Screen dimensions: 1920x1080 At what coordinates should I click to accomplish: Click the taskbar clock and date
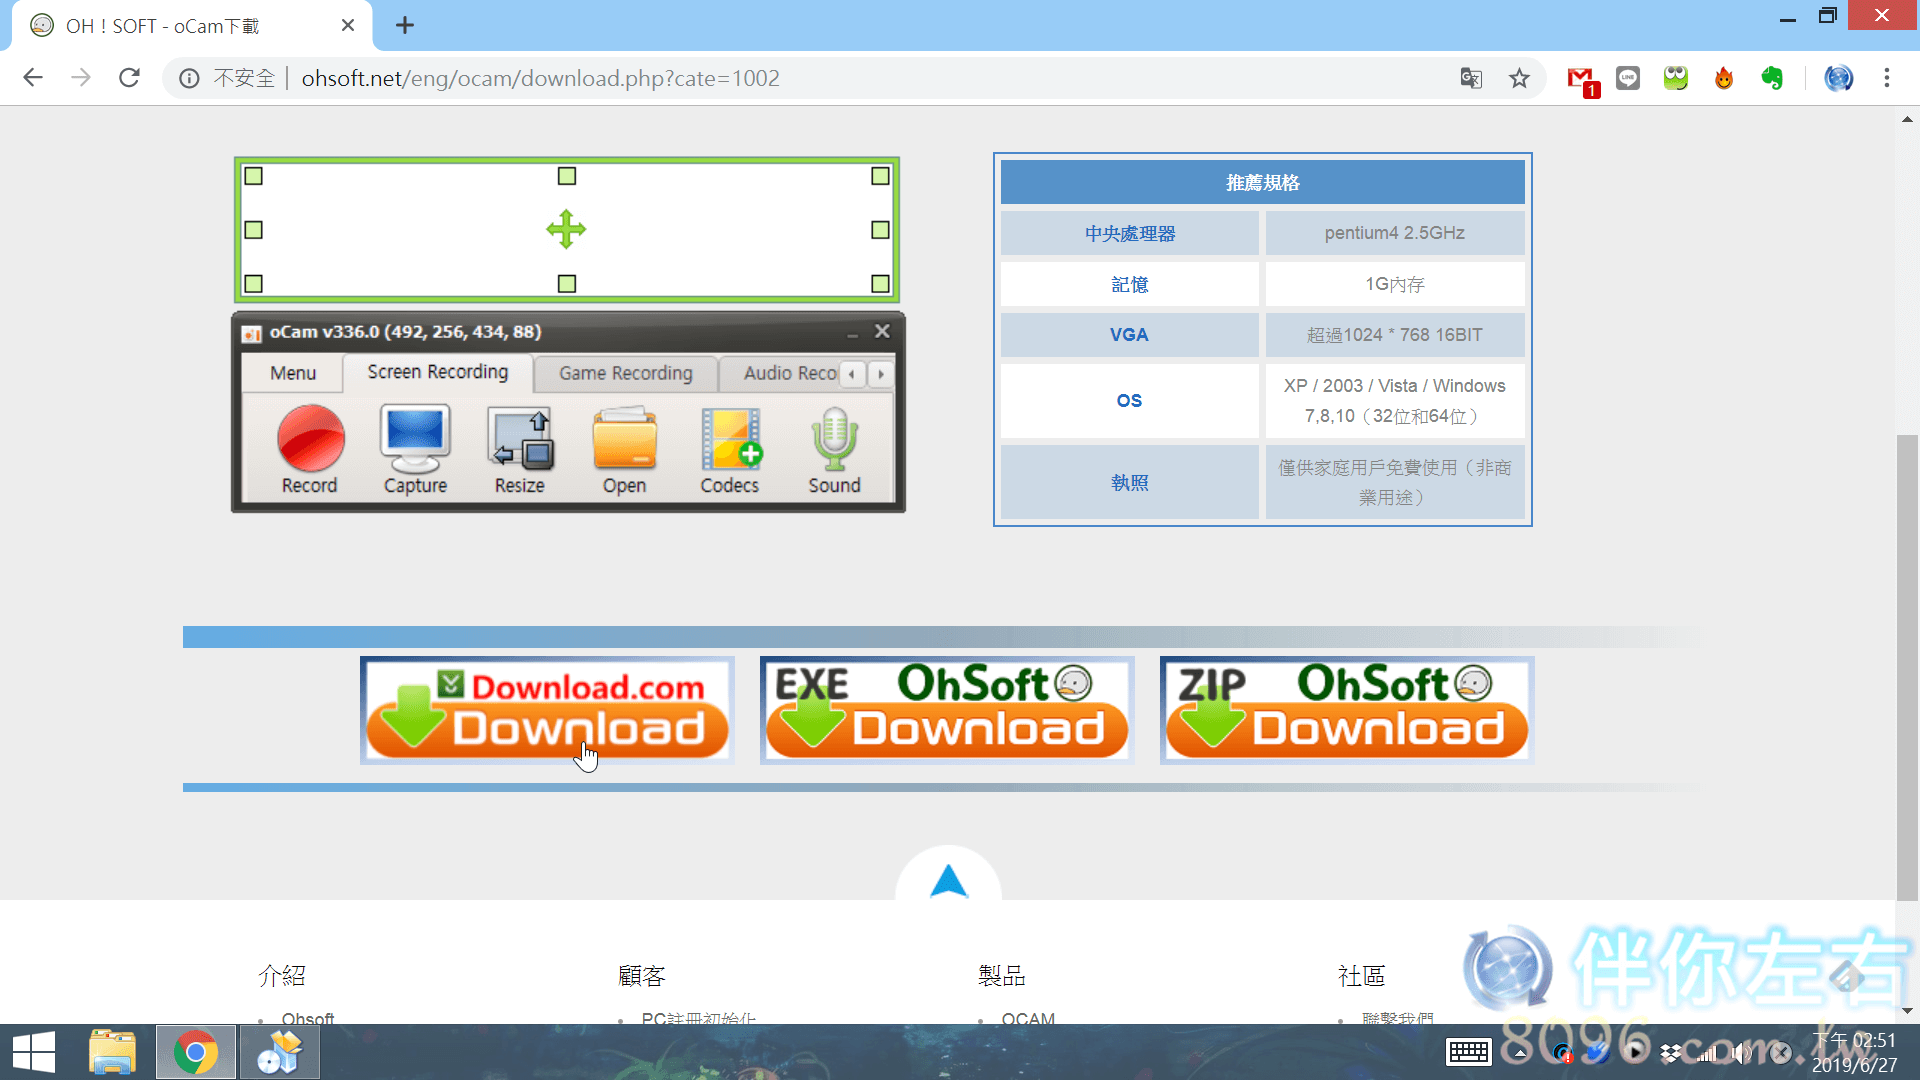click(x=1855, y=1052)
